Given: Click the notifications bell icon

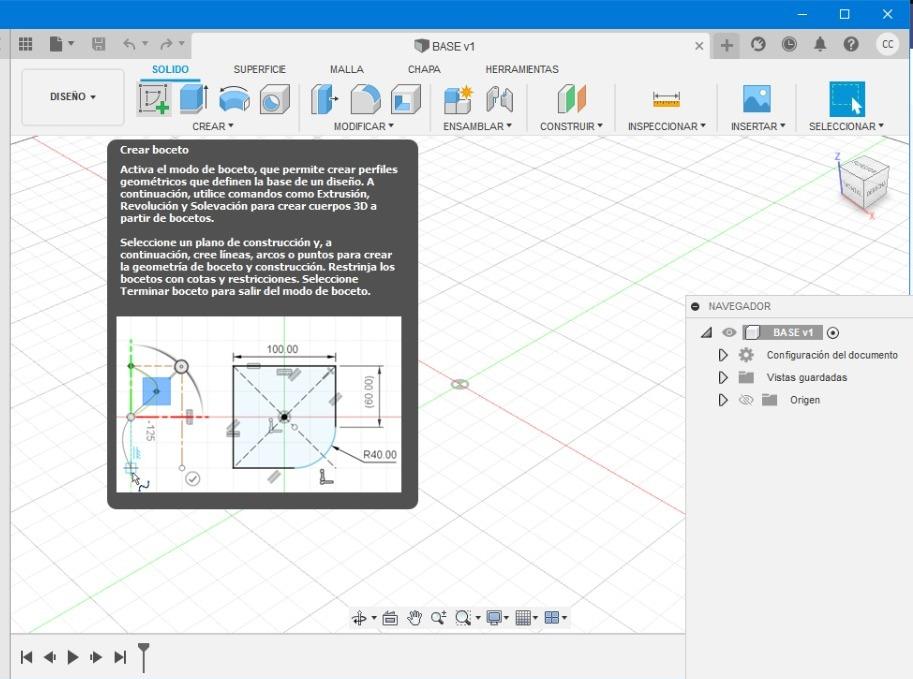Looking at the screenshot, I should pyautogui.click(x=820, y=44).
